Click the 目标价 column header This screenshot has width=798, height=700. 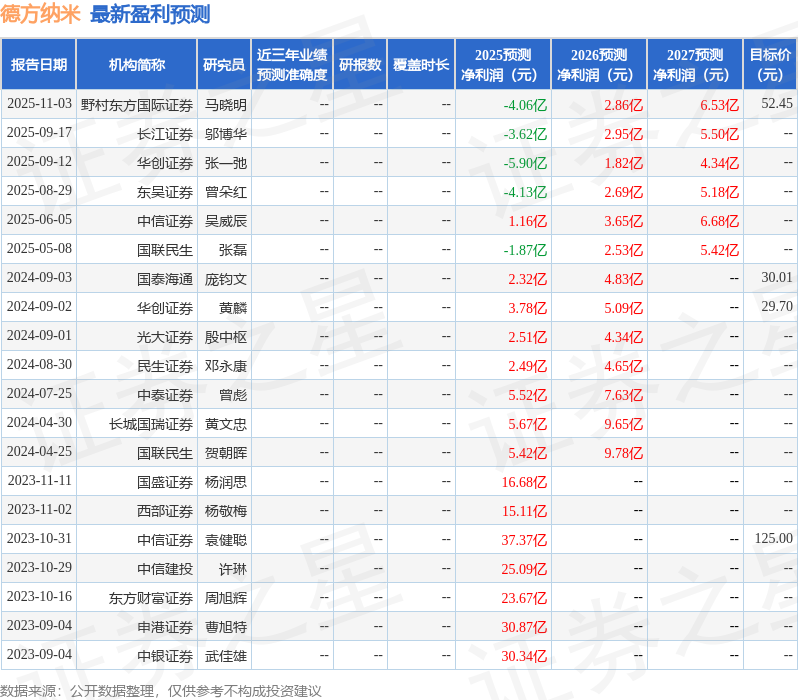click(x=771, y=65)
